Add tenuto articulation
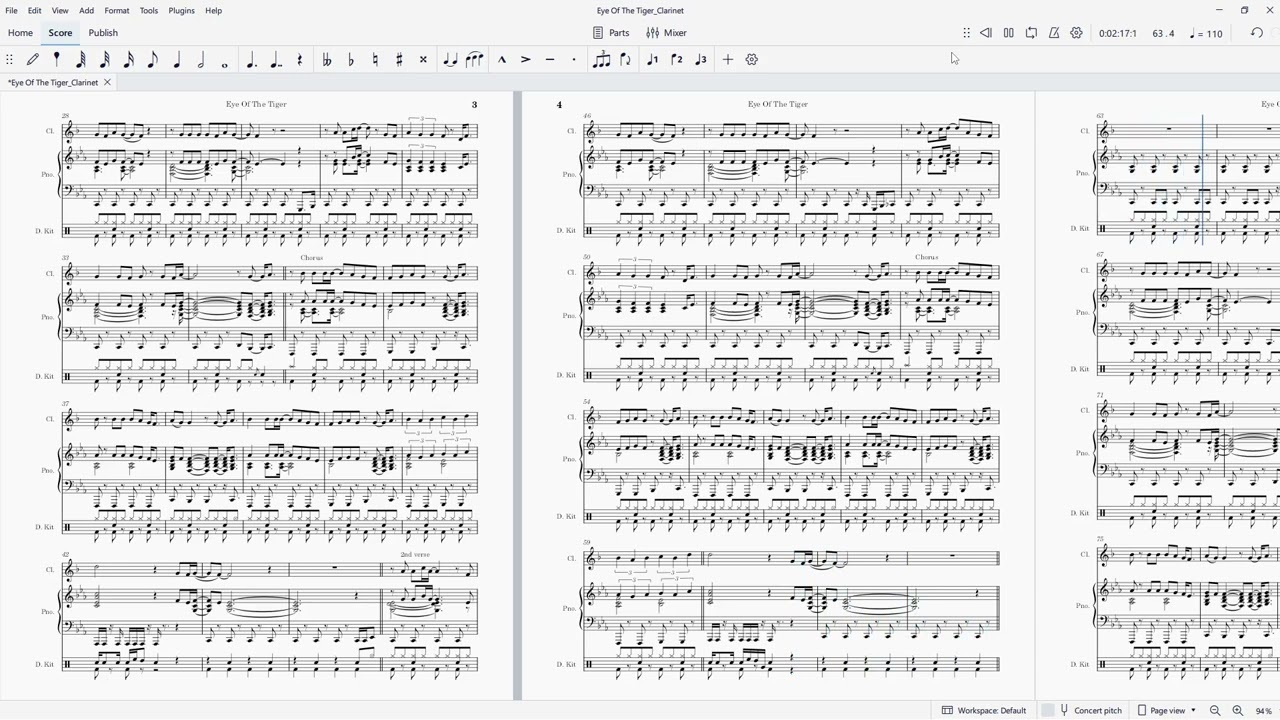1280x720 pixels. pos(550,60)
